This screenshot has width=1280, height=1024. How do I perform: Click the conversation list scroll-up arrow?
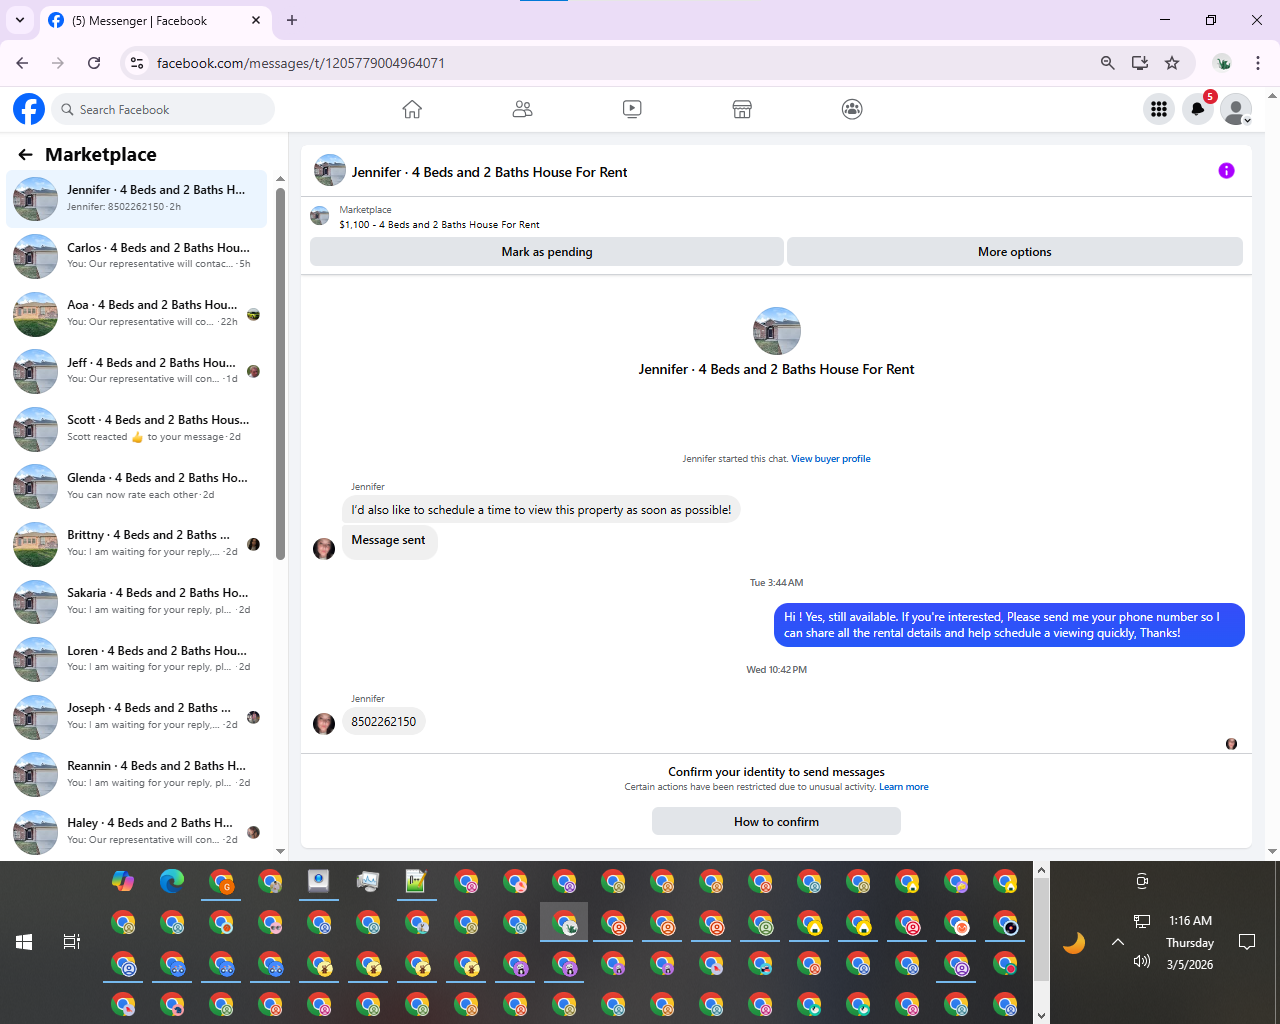pyautogui.click(x=280, y=179)
